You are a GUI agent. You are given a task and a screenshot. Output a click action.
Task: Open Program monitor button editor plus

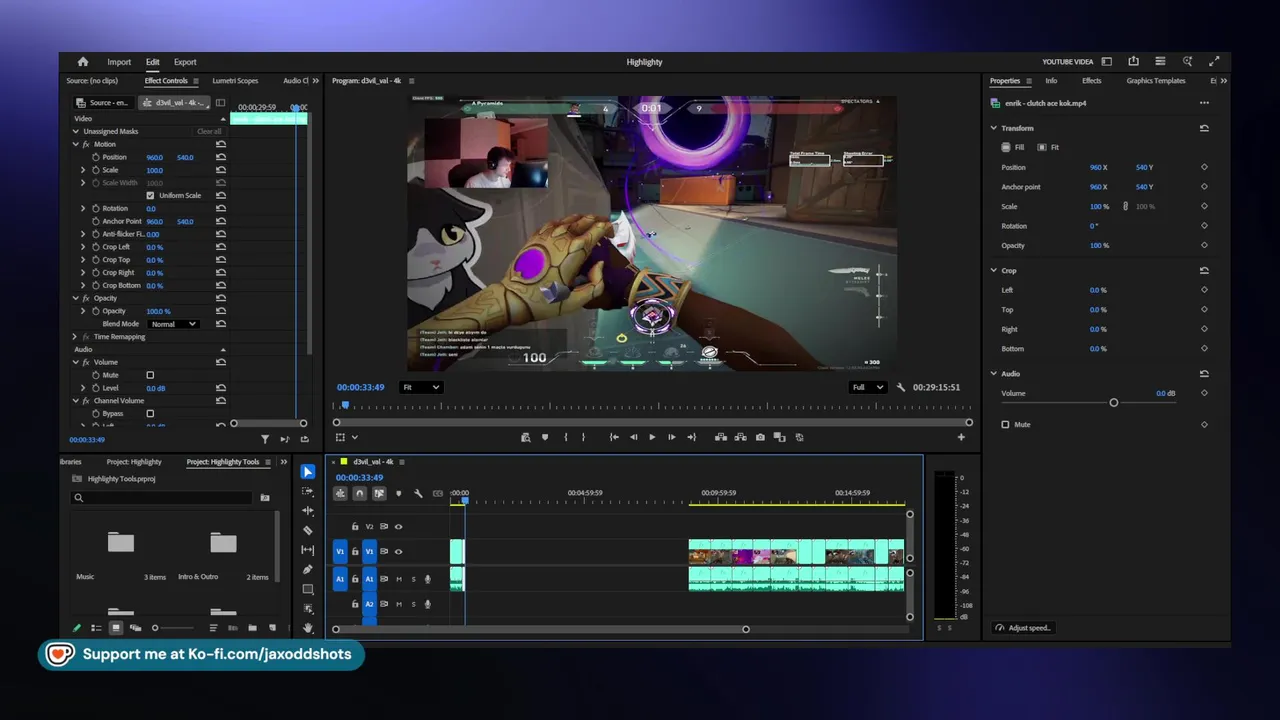click(961, 437)
